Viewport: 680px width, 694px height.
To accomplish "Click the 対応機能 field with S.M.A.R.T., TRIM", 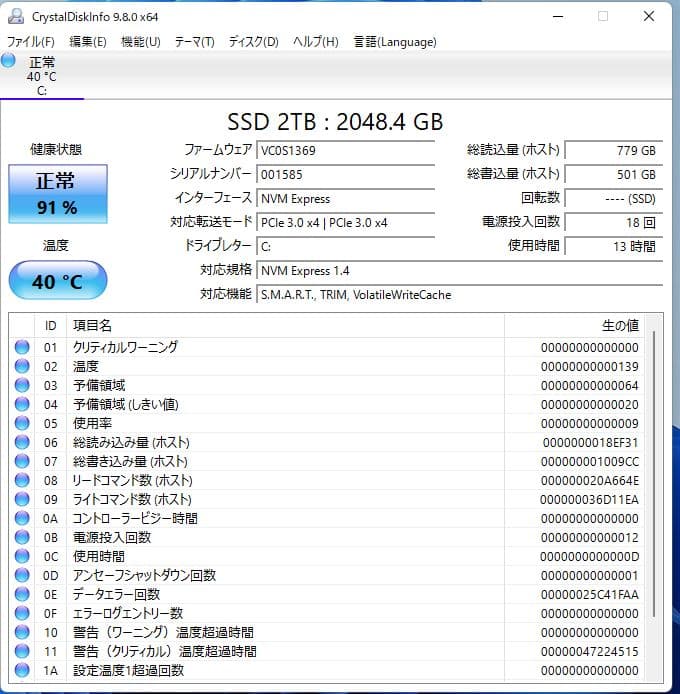I will coord(460,295).
